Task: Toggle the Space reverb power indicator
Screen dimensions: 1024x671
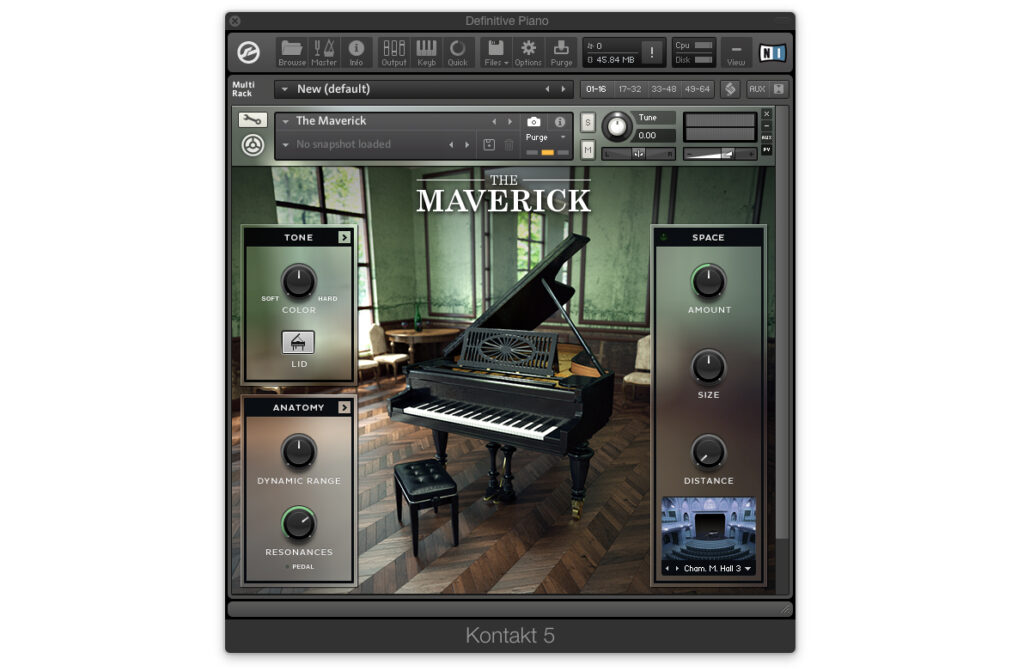Action: pos(664,237)
